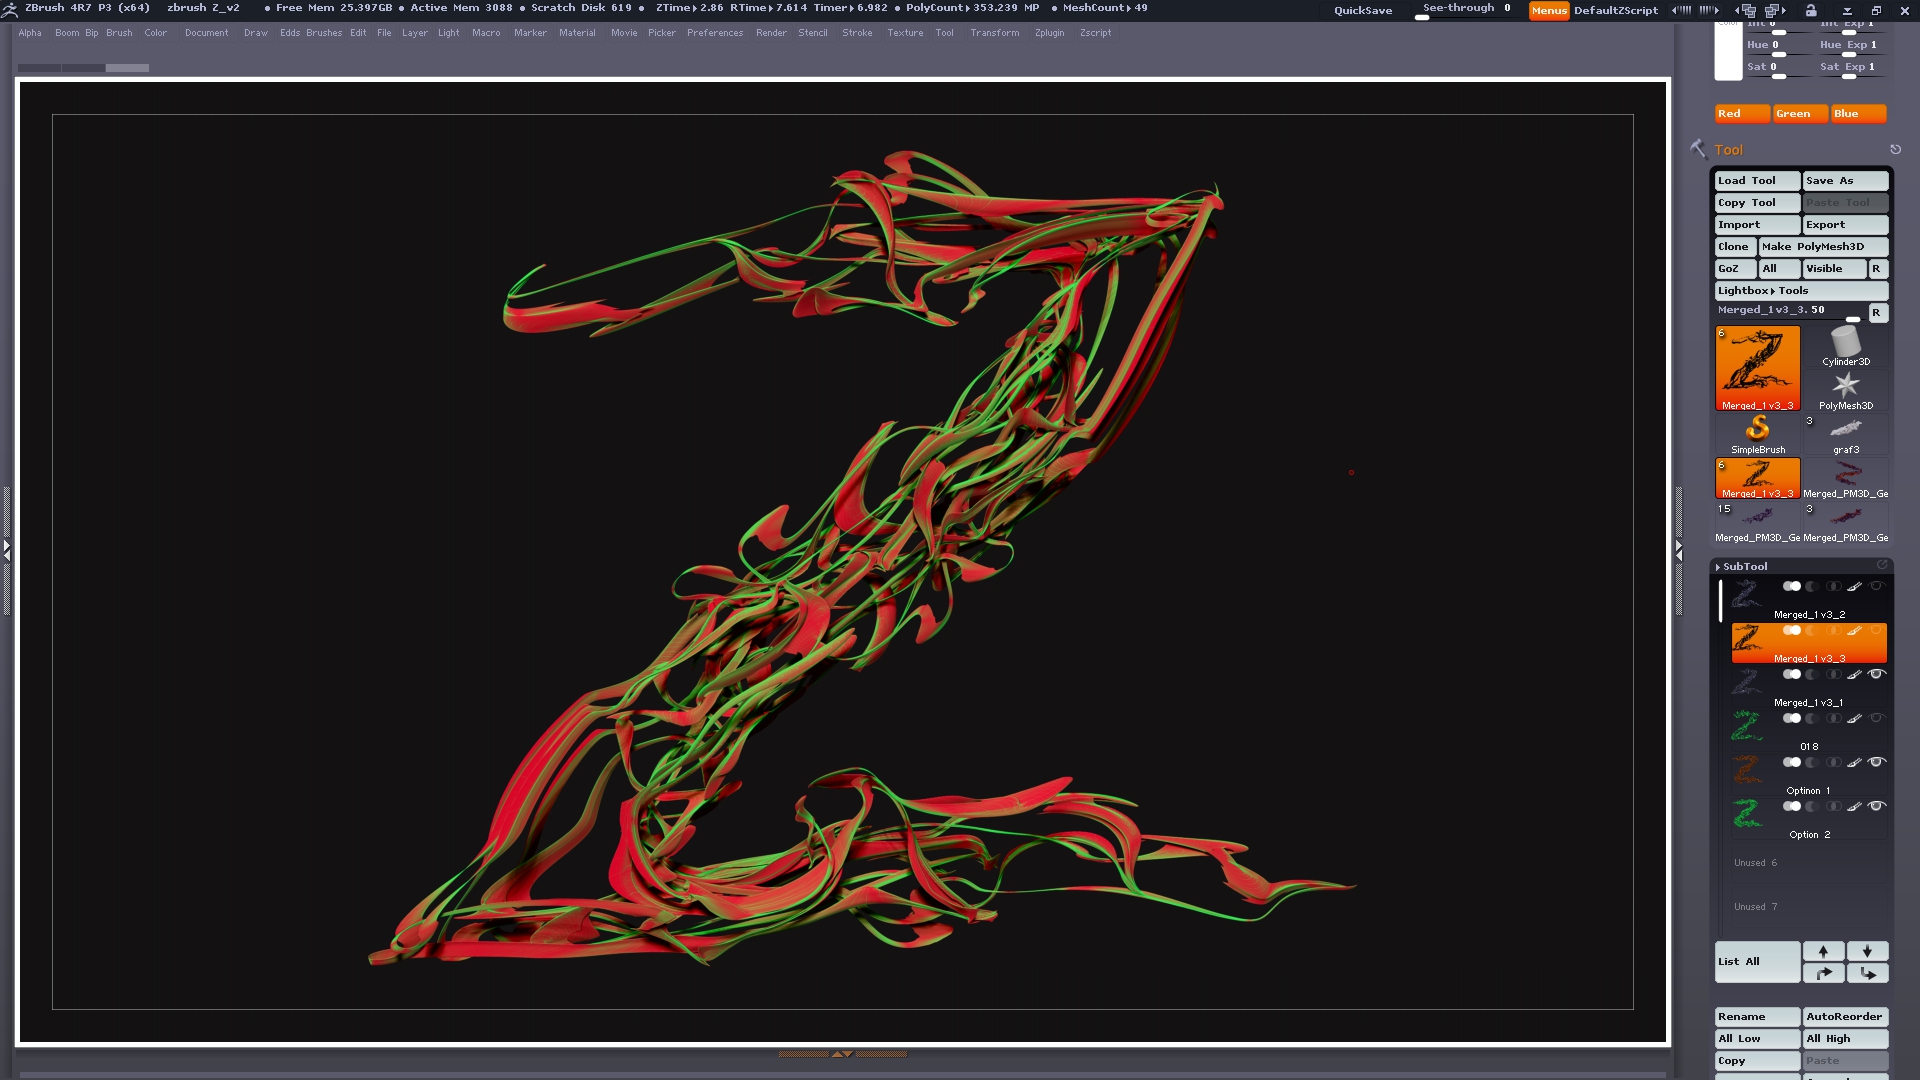Open the Zplugin menu
Screen dimensions: 1920x1080
(1049, 33)
